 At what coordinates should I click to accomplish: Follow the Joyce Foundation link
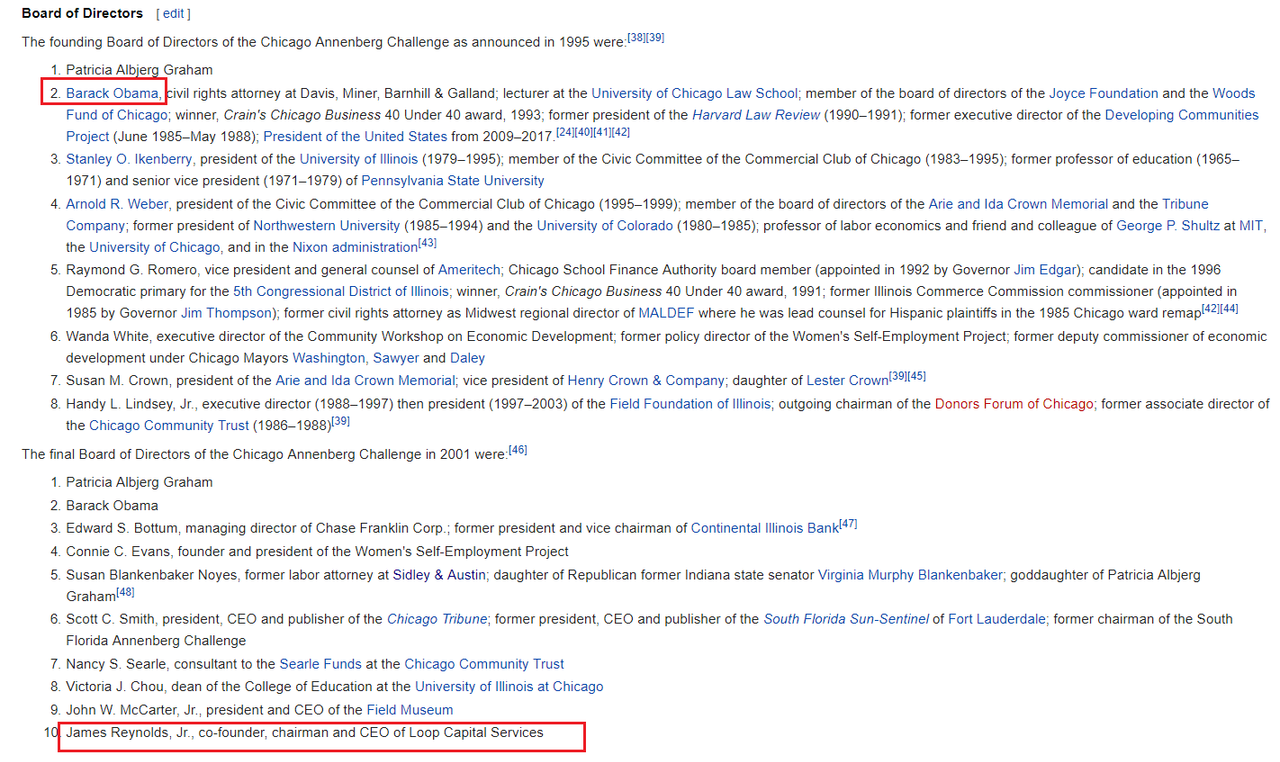click(1103, 93)
